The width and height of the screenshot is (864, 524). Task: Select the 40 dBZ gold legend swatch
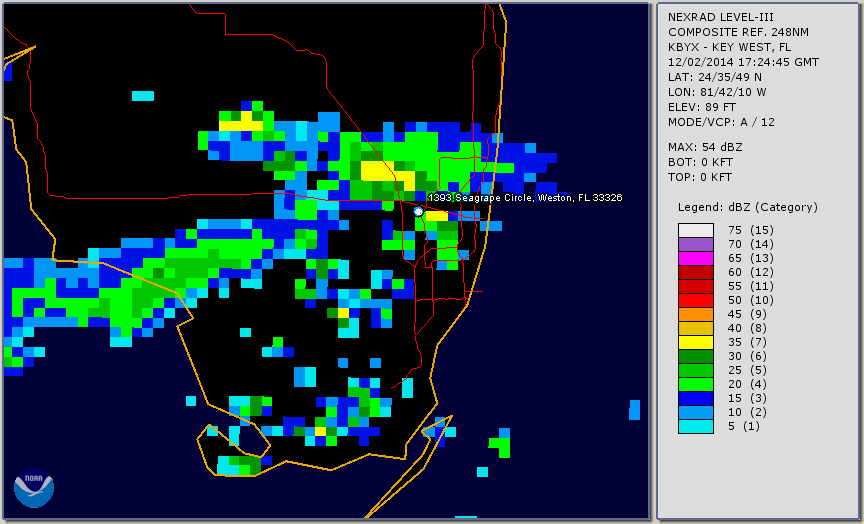click(x=696, y=328)
